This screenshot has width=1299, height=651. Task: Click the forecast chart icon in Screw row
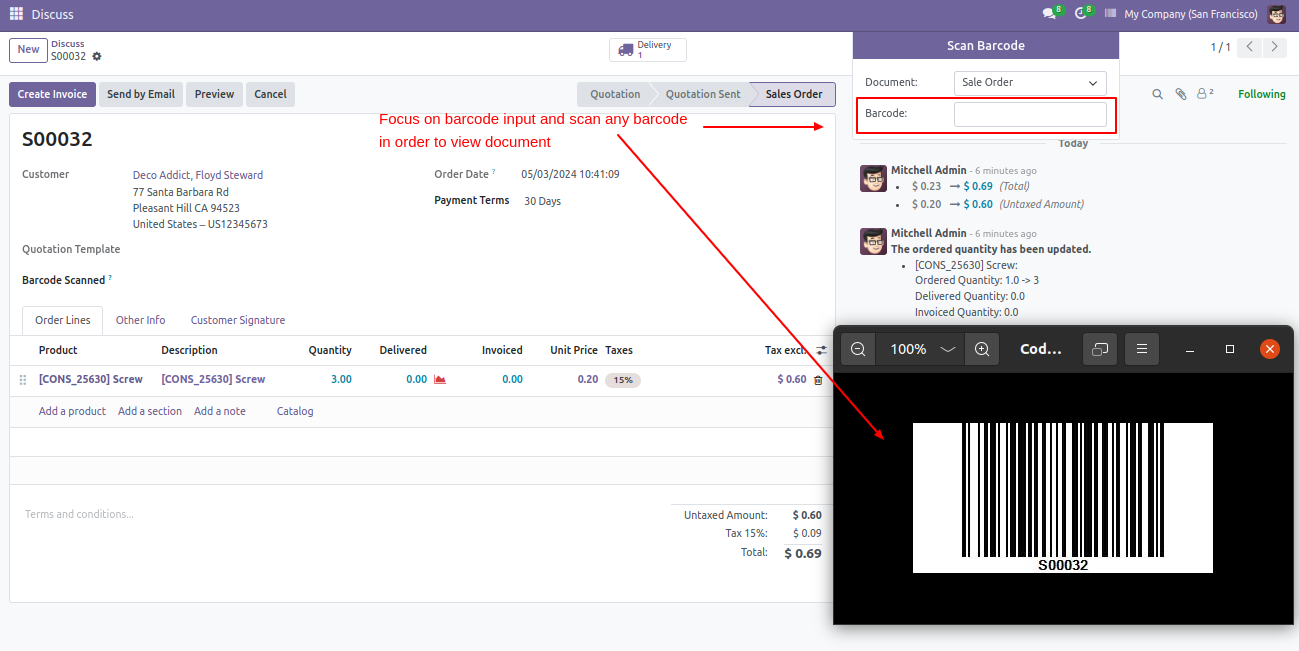439,380
